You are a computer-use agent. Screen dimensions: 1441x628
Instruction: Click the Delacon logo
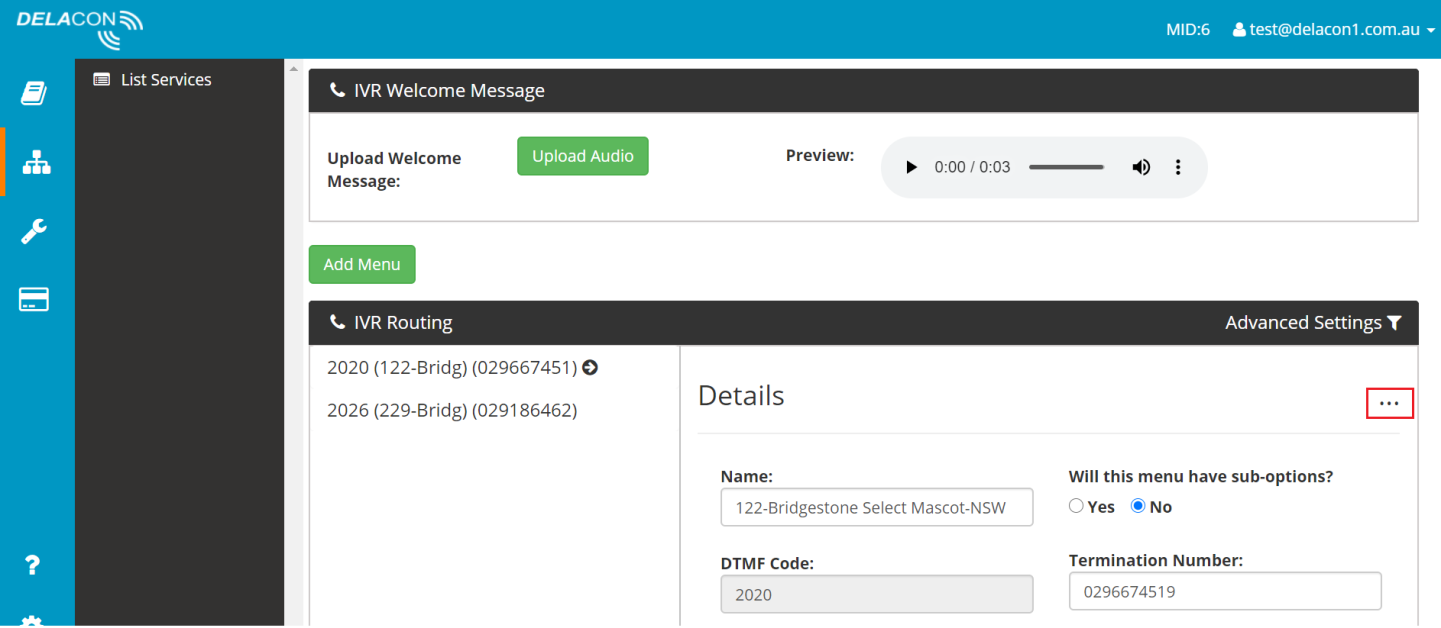[80, 28]
